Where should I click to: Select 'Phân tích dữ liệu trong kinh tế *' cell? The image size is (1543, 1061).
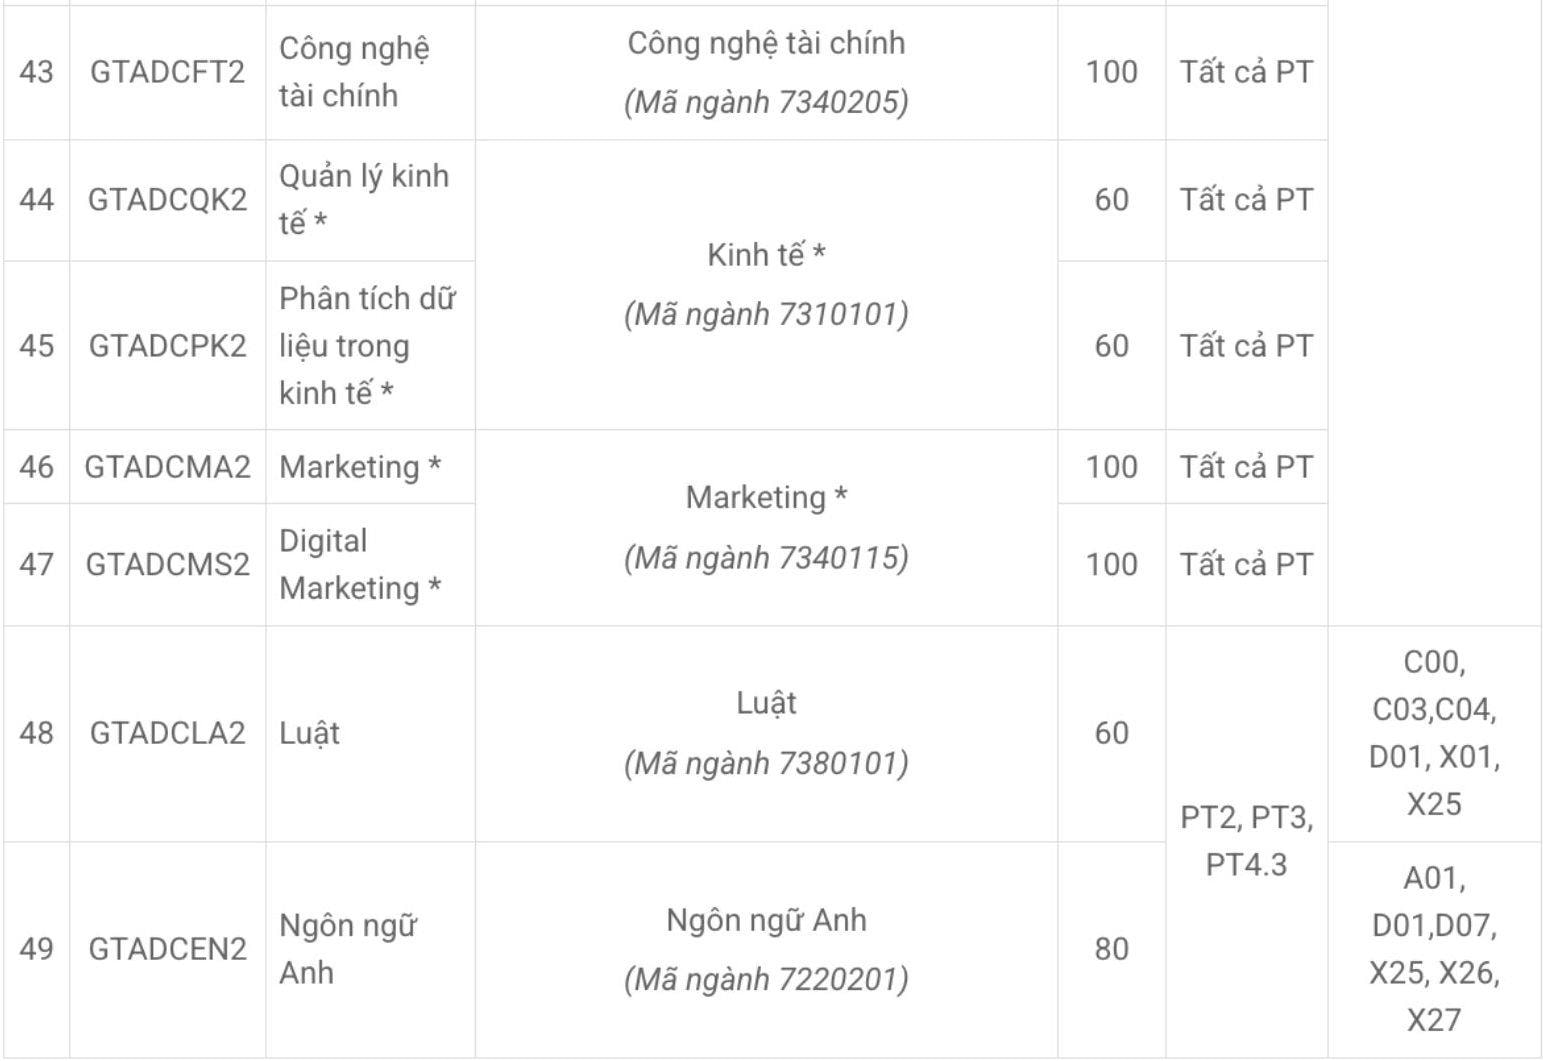click(x=367, y=346)
